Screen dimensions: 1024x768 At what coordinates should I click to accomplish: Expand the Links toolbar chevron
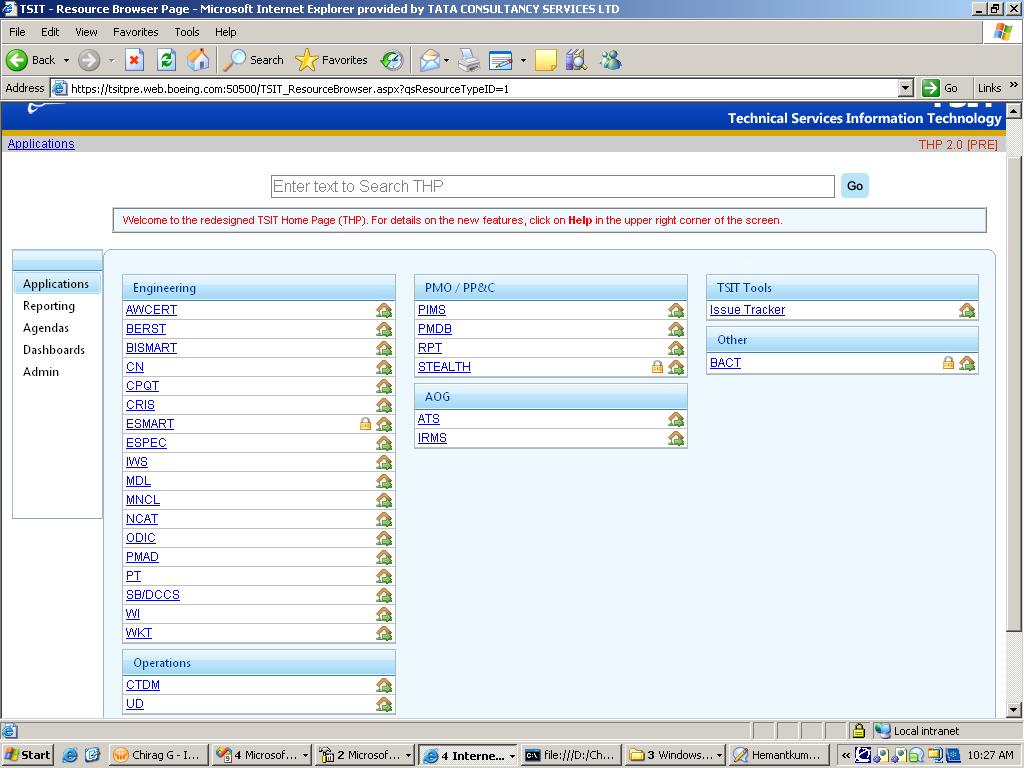pos(1014,85)
